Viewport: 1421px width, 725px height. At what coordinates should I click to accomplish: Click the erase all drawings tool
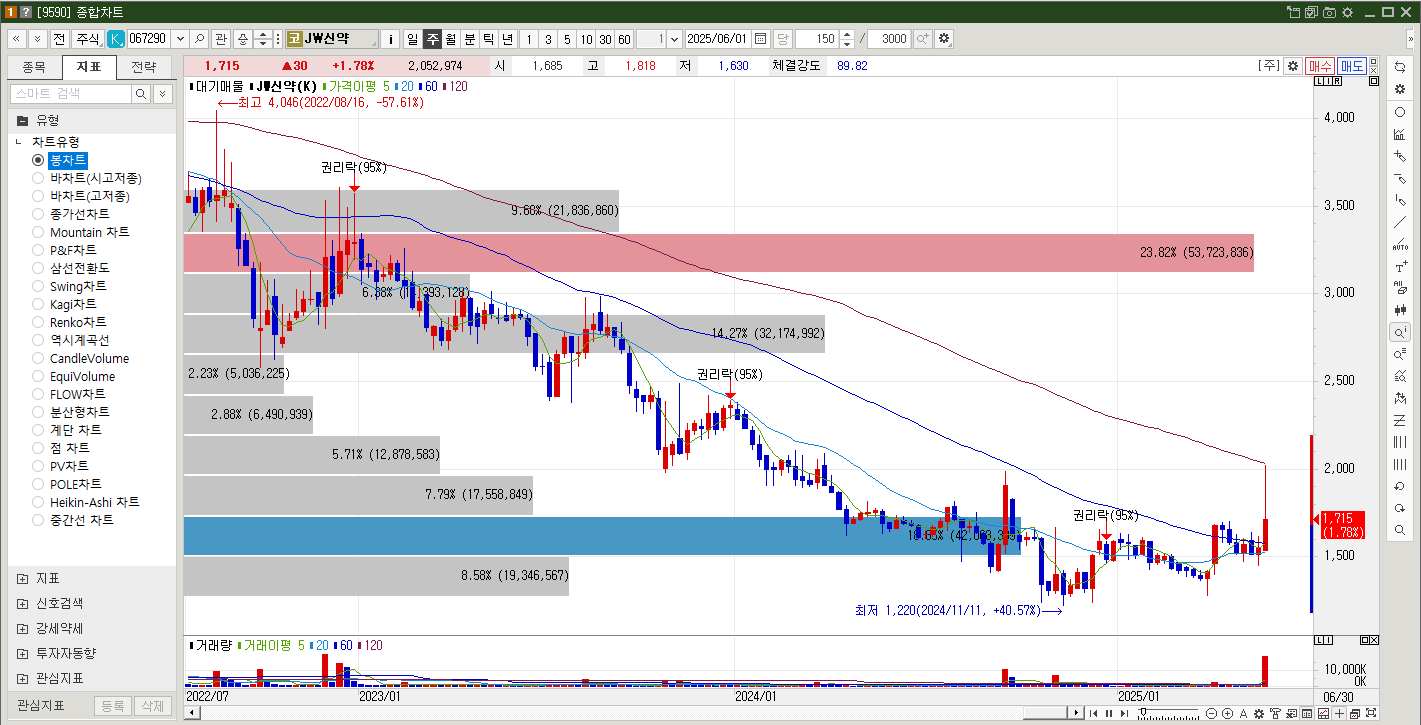[x=1400, y=288]
